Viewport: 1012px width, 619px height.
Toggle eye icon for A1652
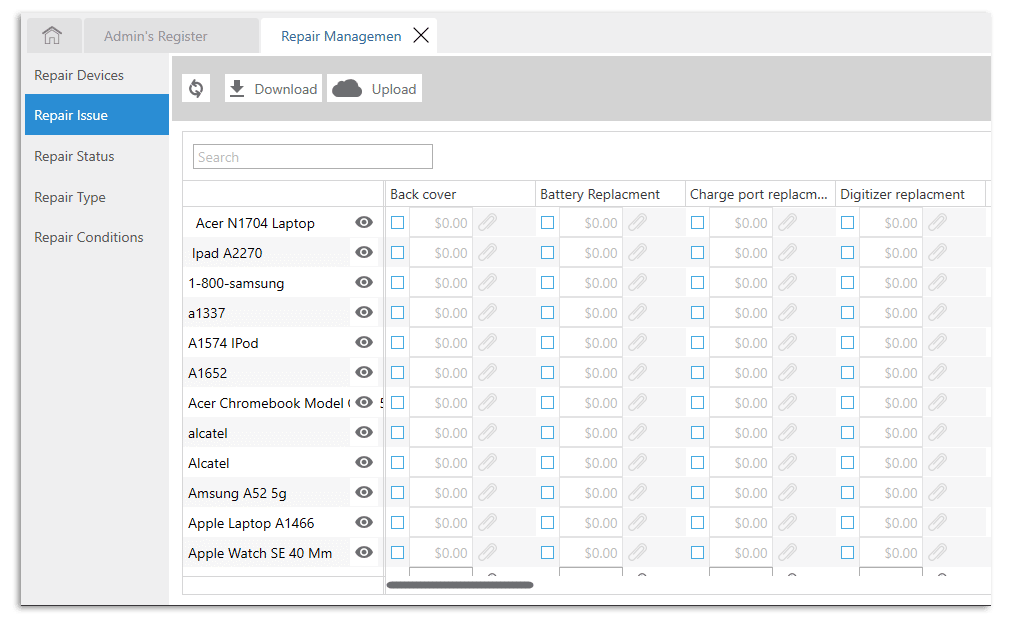coord(364,372)
